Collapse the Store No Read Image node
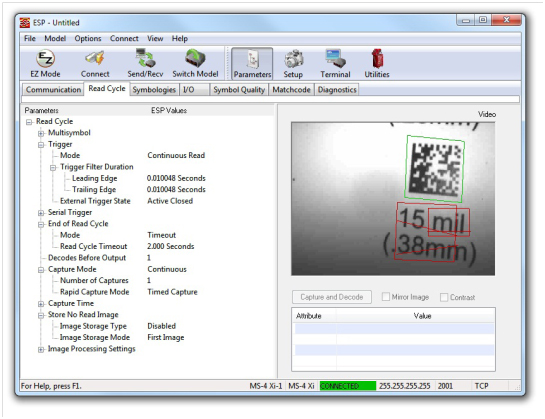Image resolution: width=545 pixels, height=419 pixels. (x=41, y=315)
